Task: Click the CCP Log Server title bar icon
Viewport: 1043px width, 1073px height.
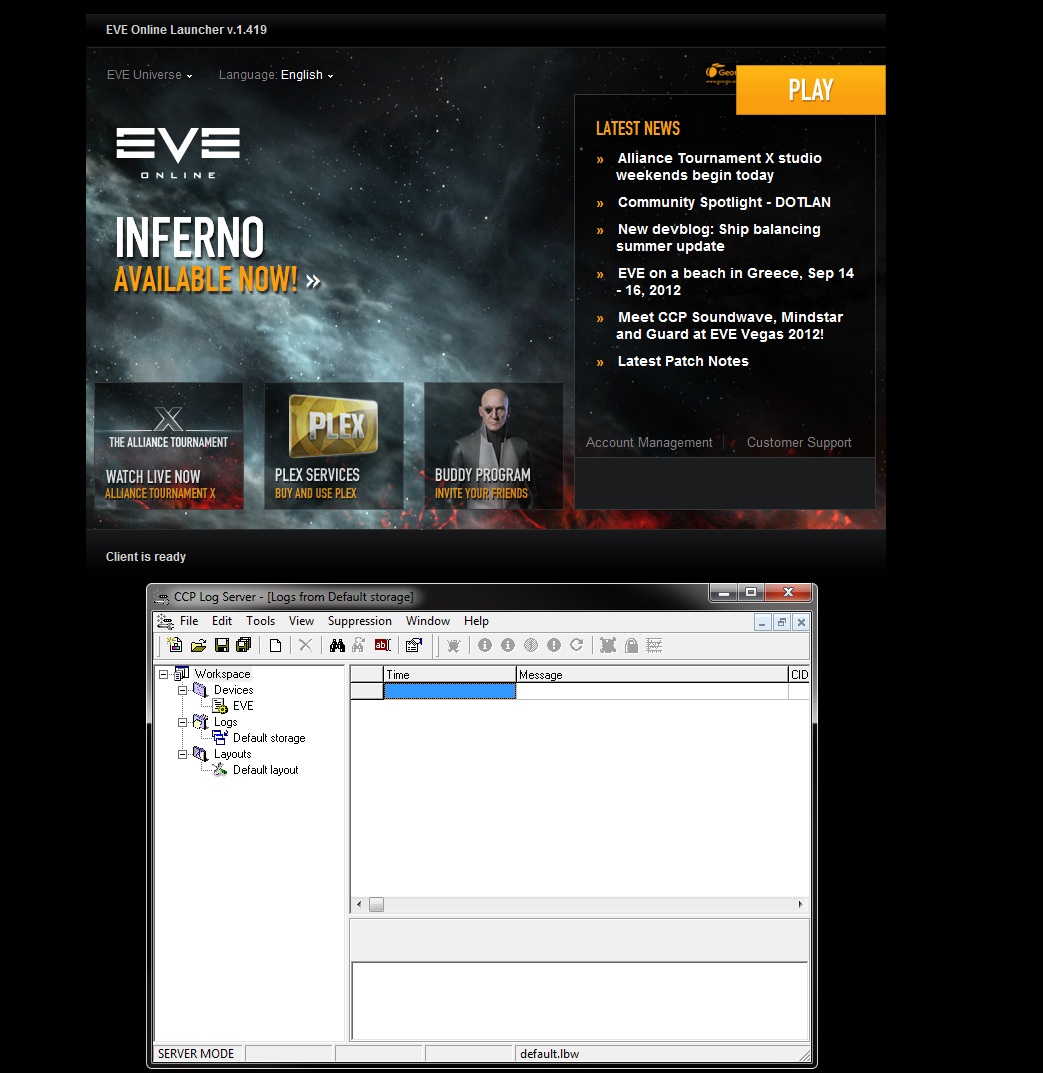Action: (162, 597)
